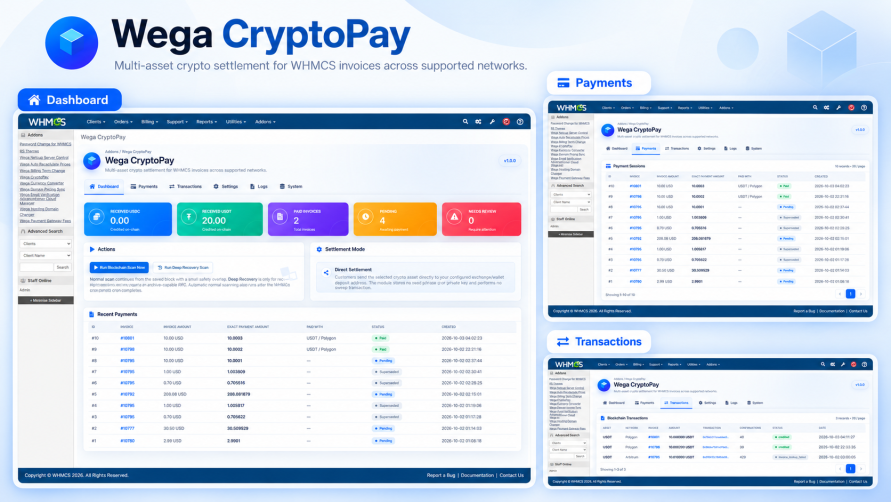
Task: Click the document icon on the Paid Invoices card
Action: 280,217
